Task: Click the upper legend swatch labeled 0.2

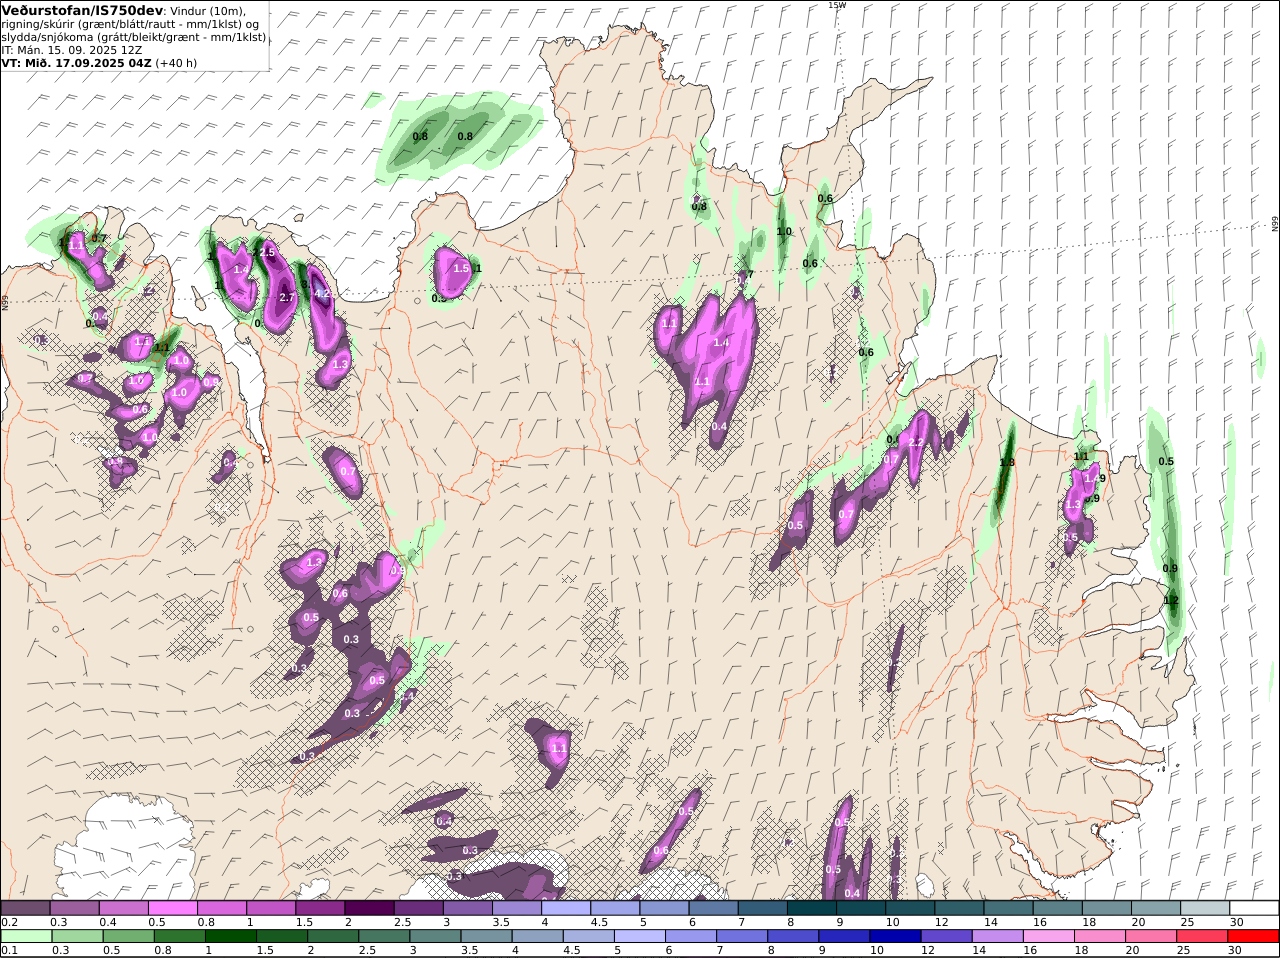Action: pos(25,907)
